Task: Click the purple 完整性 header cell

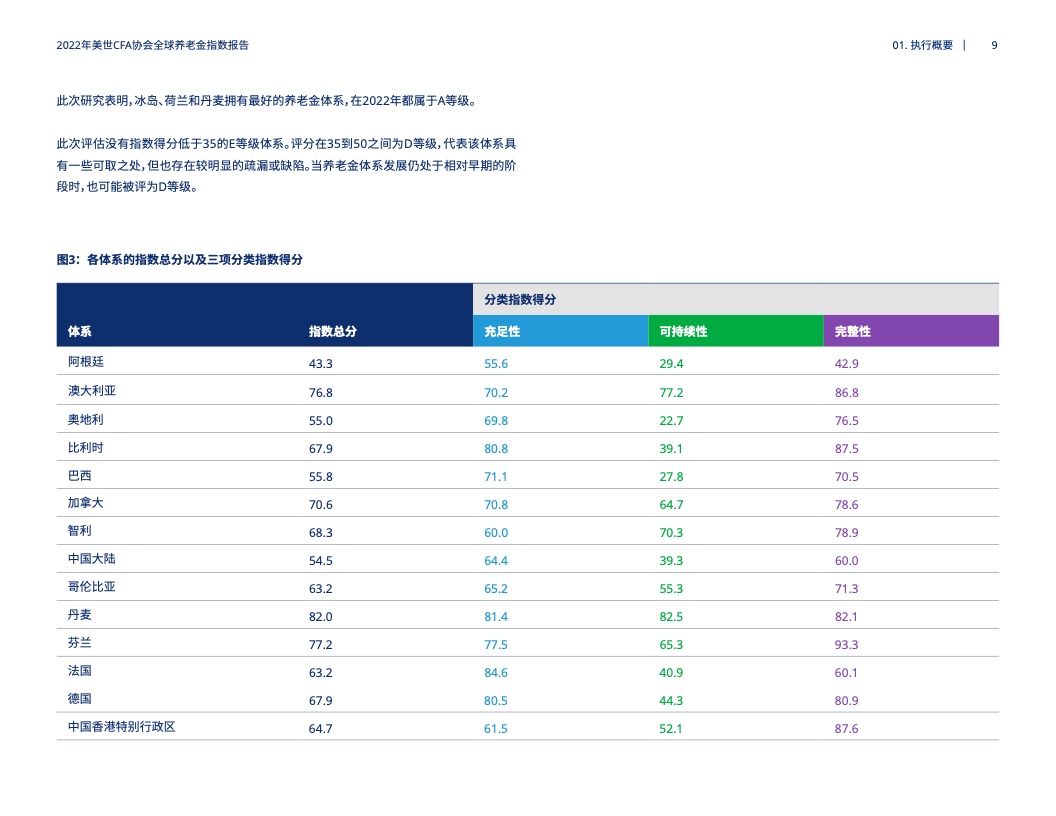Action: [x=911, y=331]
